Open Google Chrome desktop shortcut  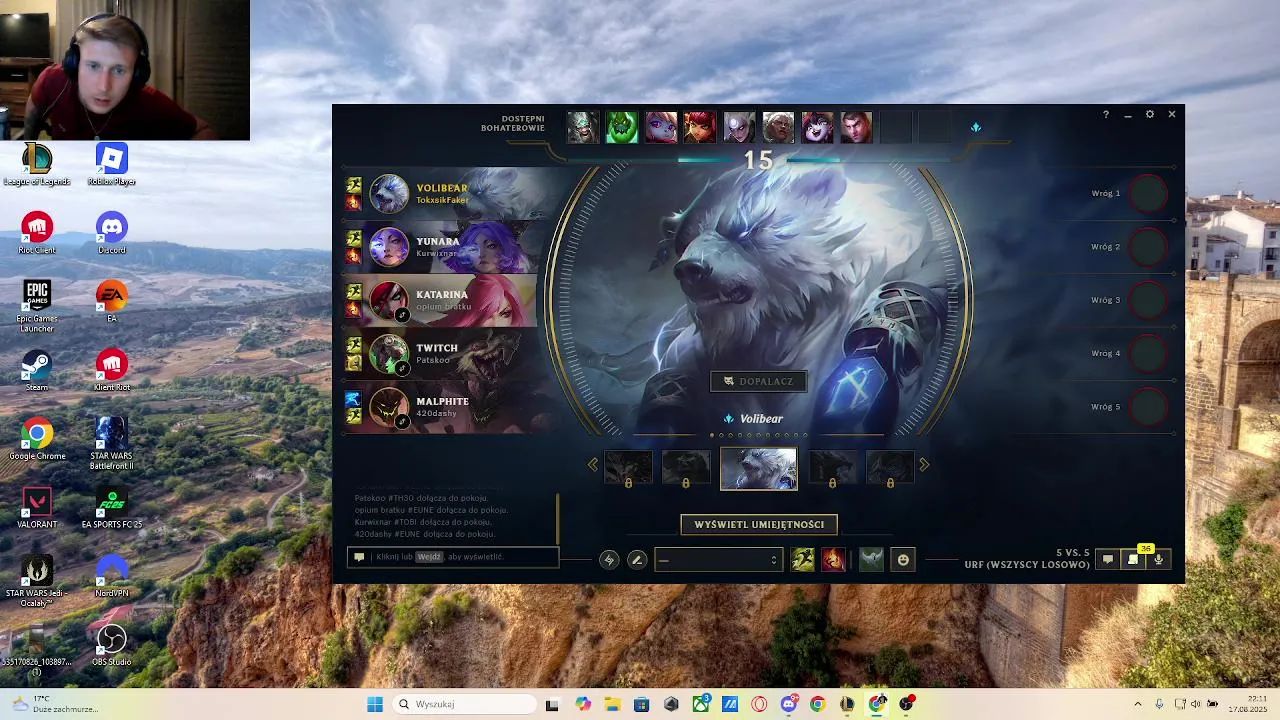37,439
